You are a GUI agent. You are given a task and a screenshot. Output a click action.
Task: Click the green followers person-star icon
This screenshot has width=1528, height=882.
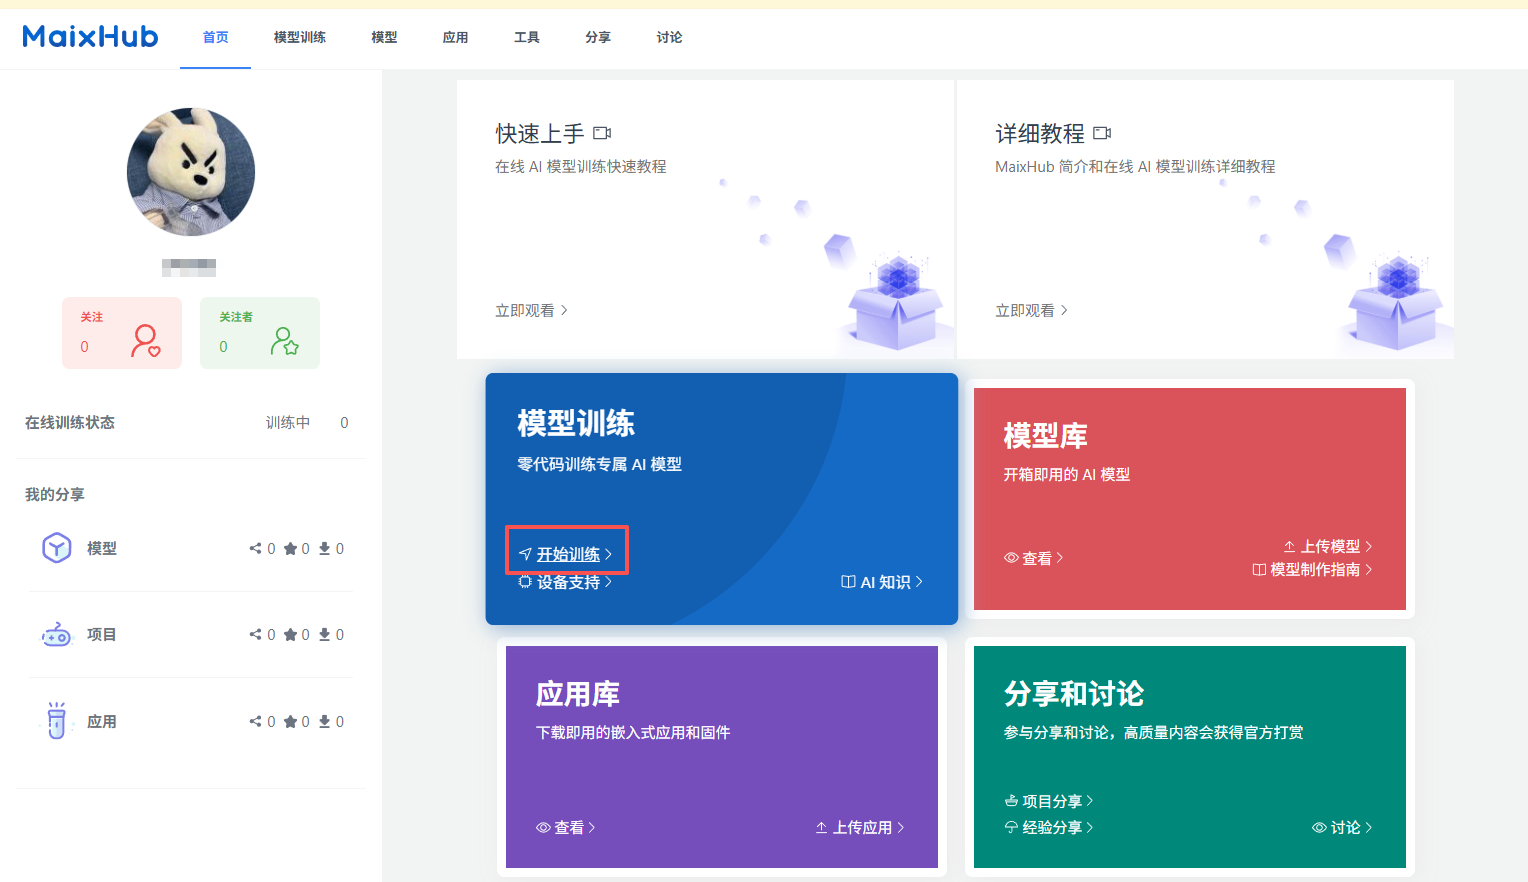click(284, 341)
